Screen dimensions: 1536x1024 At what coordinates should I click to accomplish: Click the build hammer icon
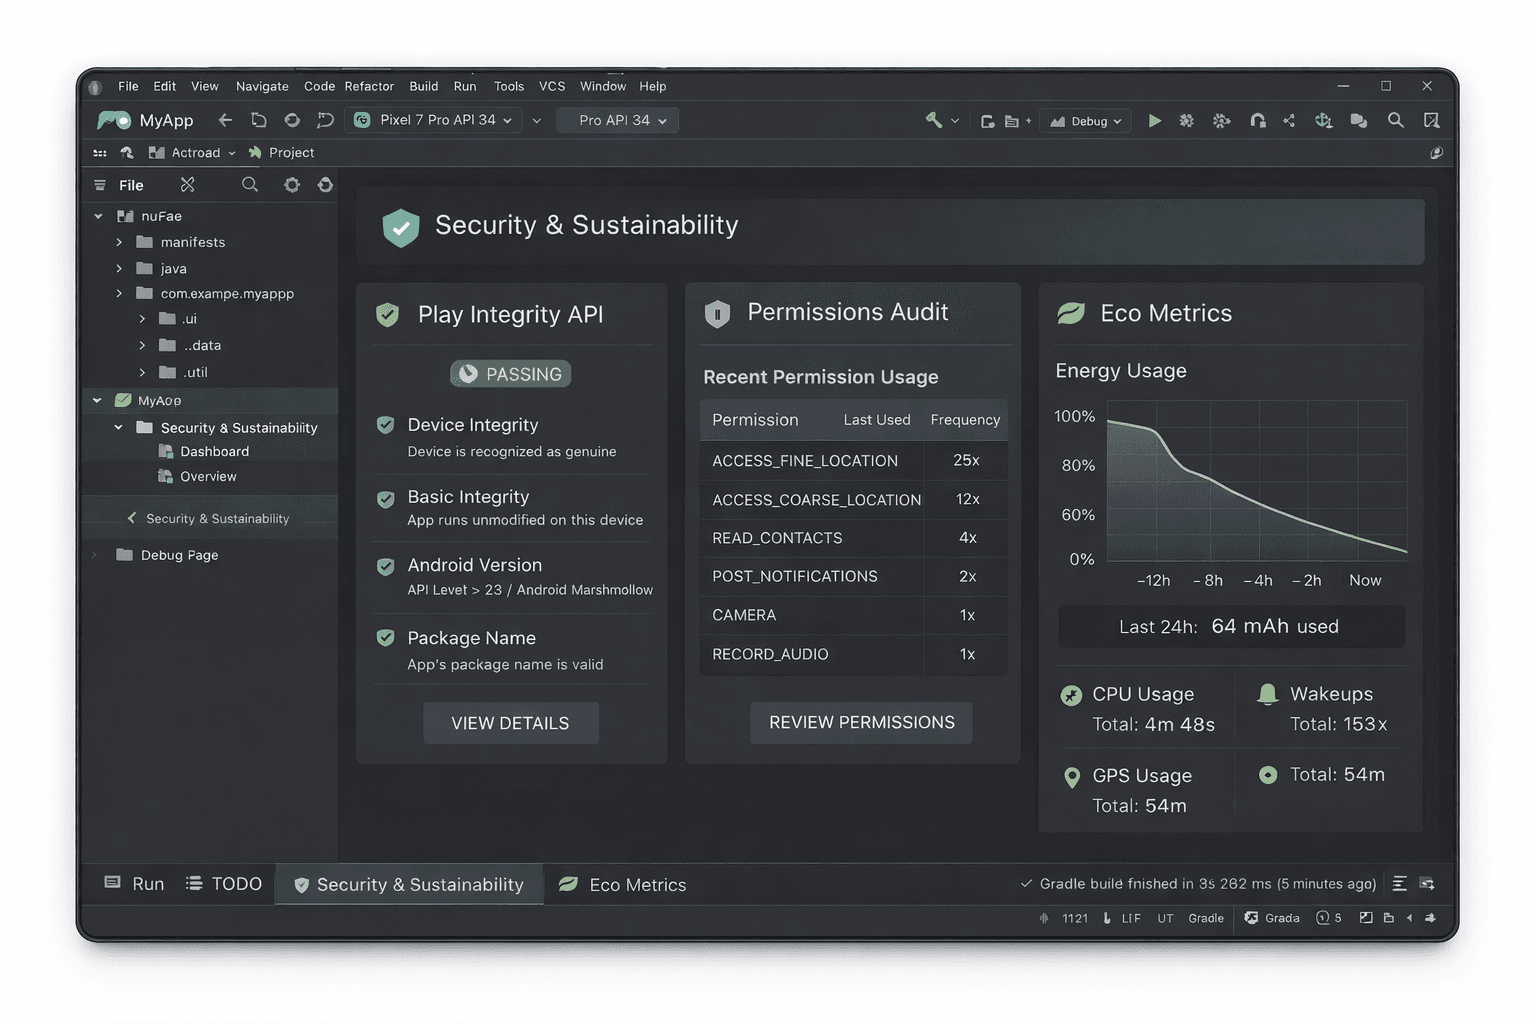pyautogui.click(x=933, y=121)
